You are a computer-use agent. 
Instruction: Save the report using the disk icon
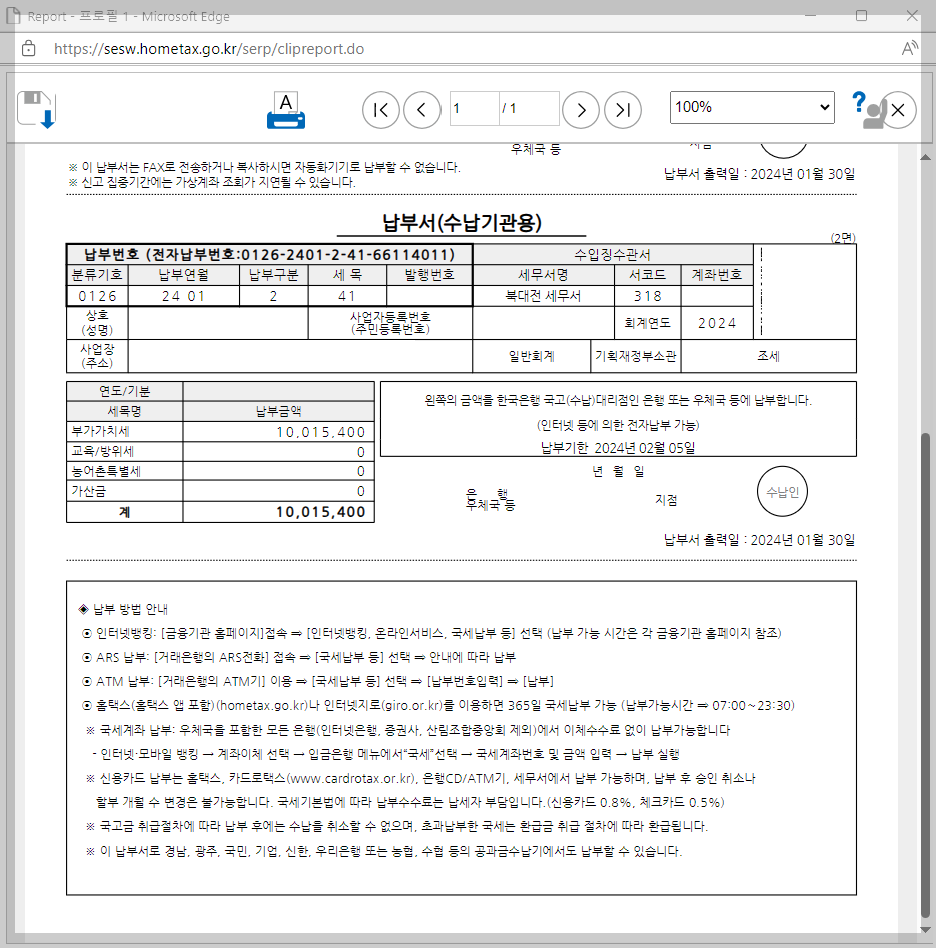tap(36, 109)
